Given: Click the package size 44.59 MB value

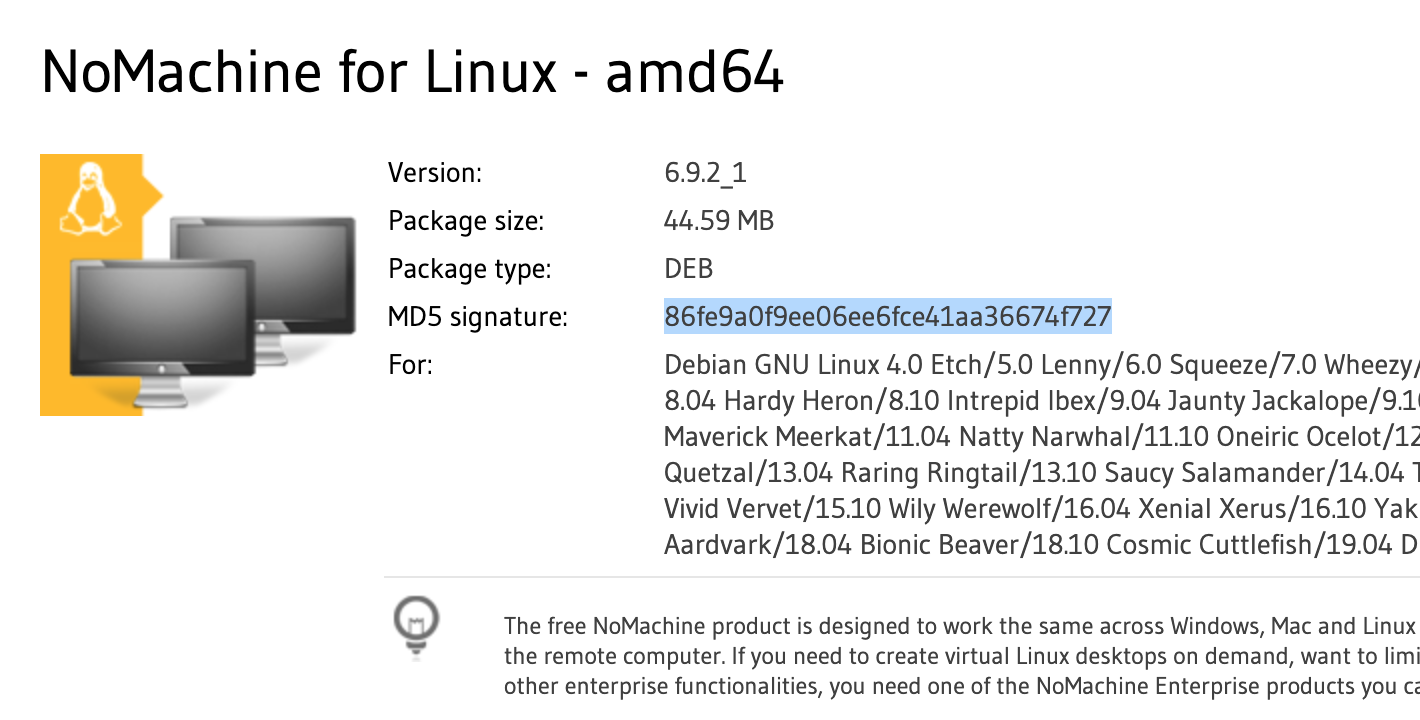Looking at the screenshot, I should point(719,221).
